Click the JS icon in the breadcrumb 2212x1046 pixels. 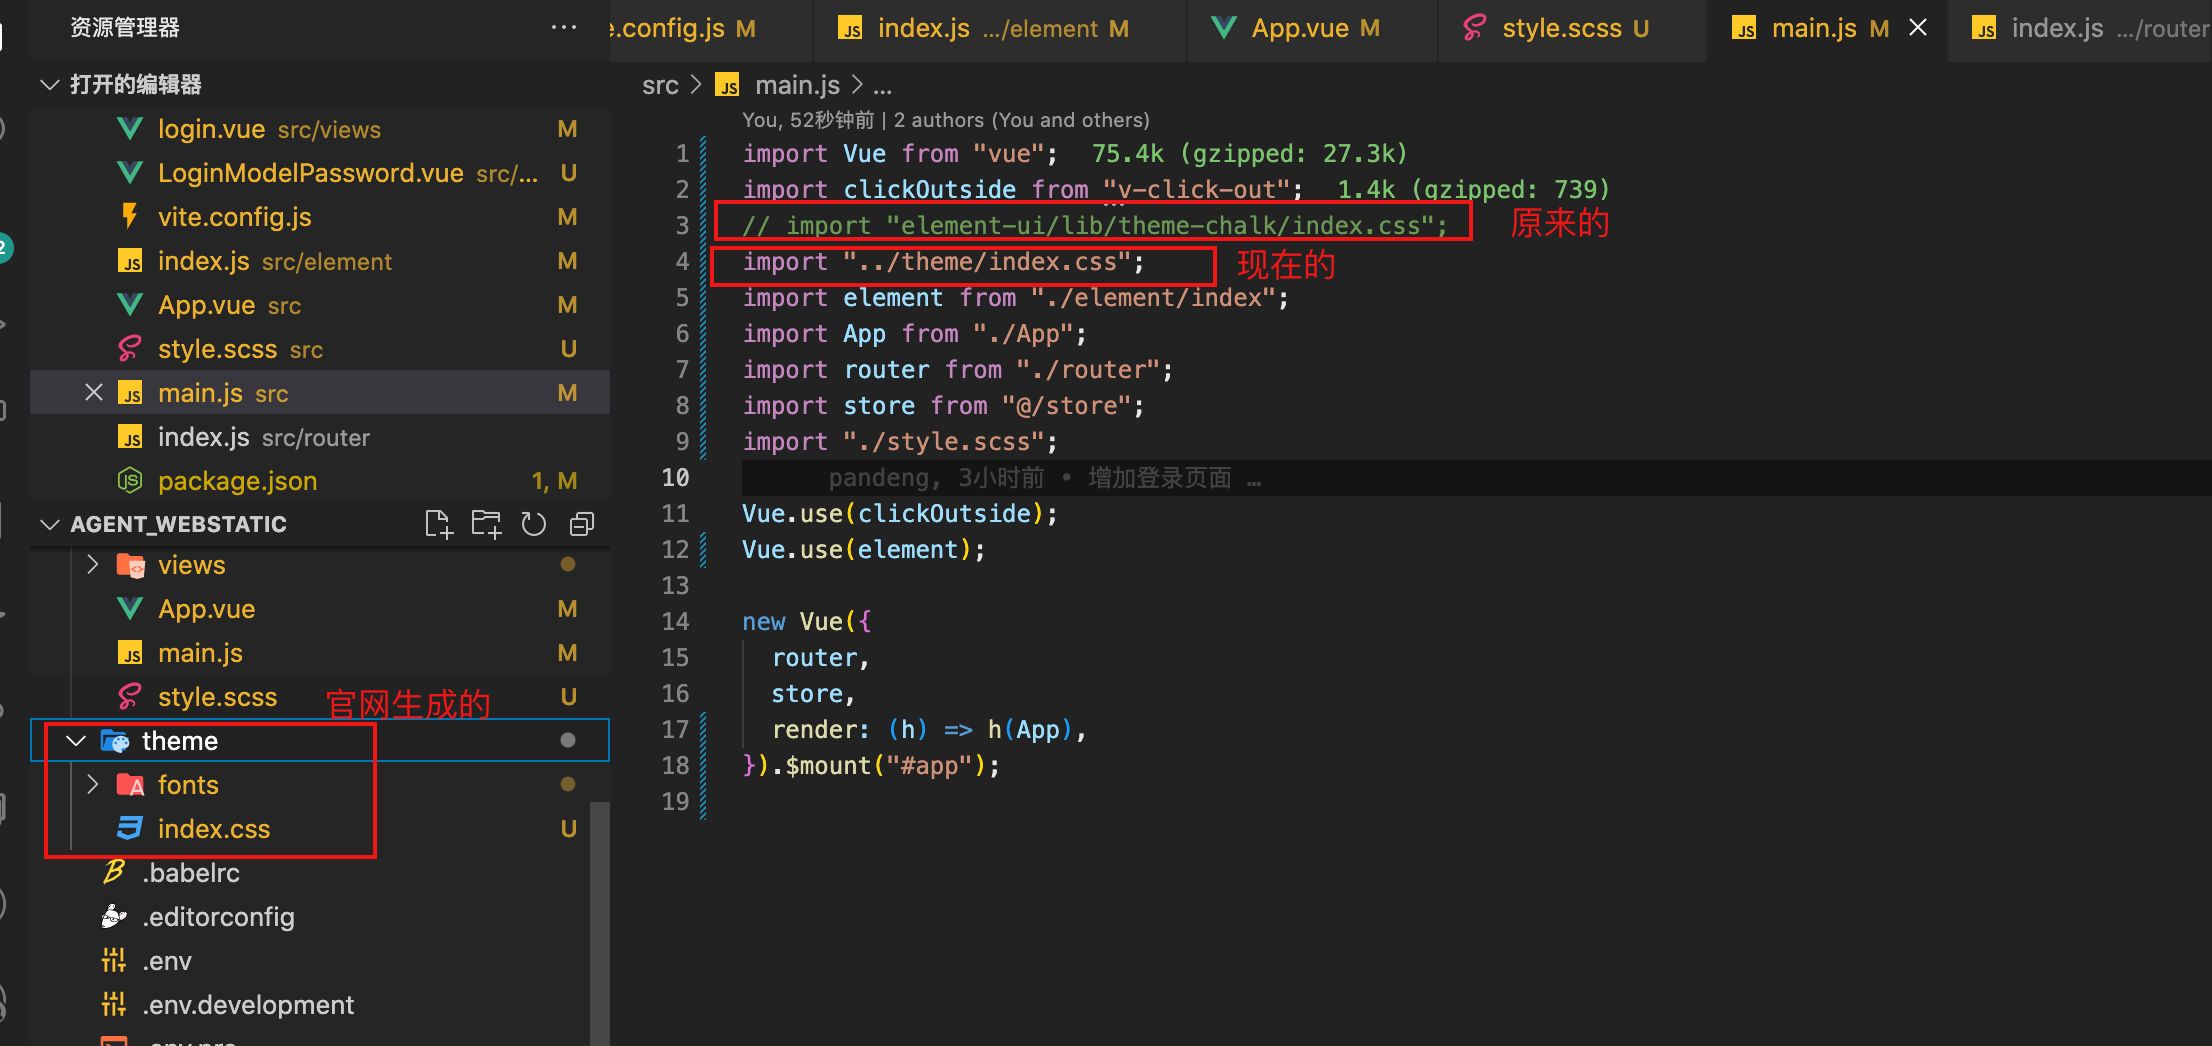coord(728,85)
